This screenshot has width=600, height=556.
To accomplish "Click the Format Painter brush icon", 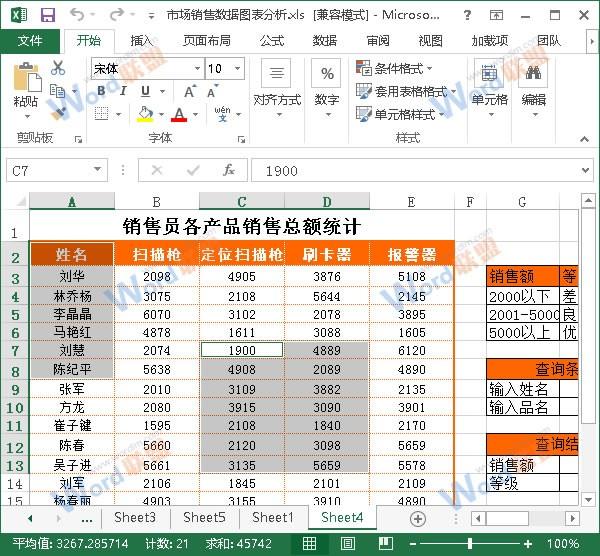I will tap(60, 112).
